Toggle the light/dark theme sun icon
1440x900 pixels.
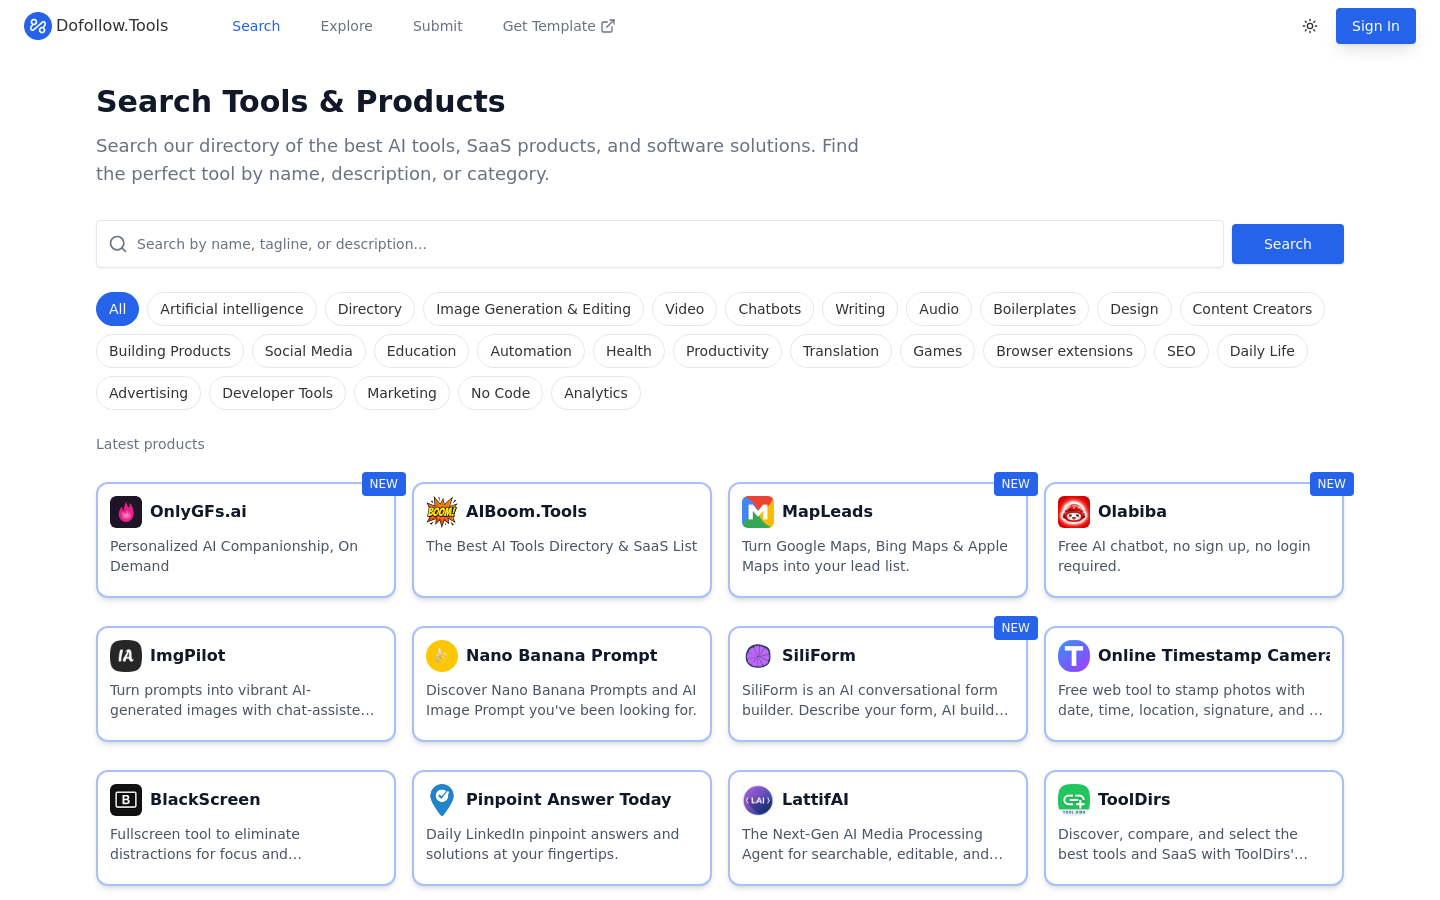[1310, 26]
